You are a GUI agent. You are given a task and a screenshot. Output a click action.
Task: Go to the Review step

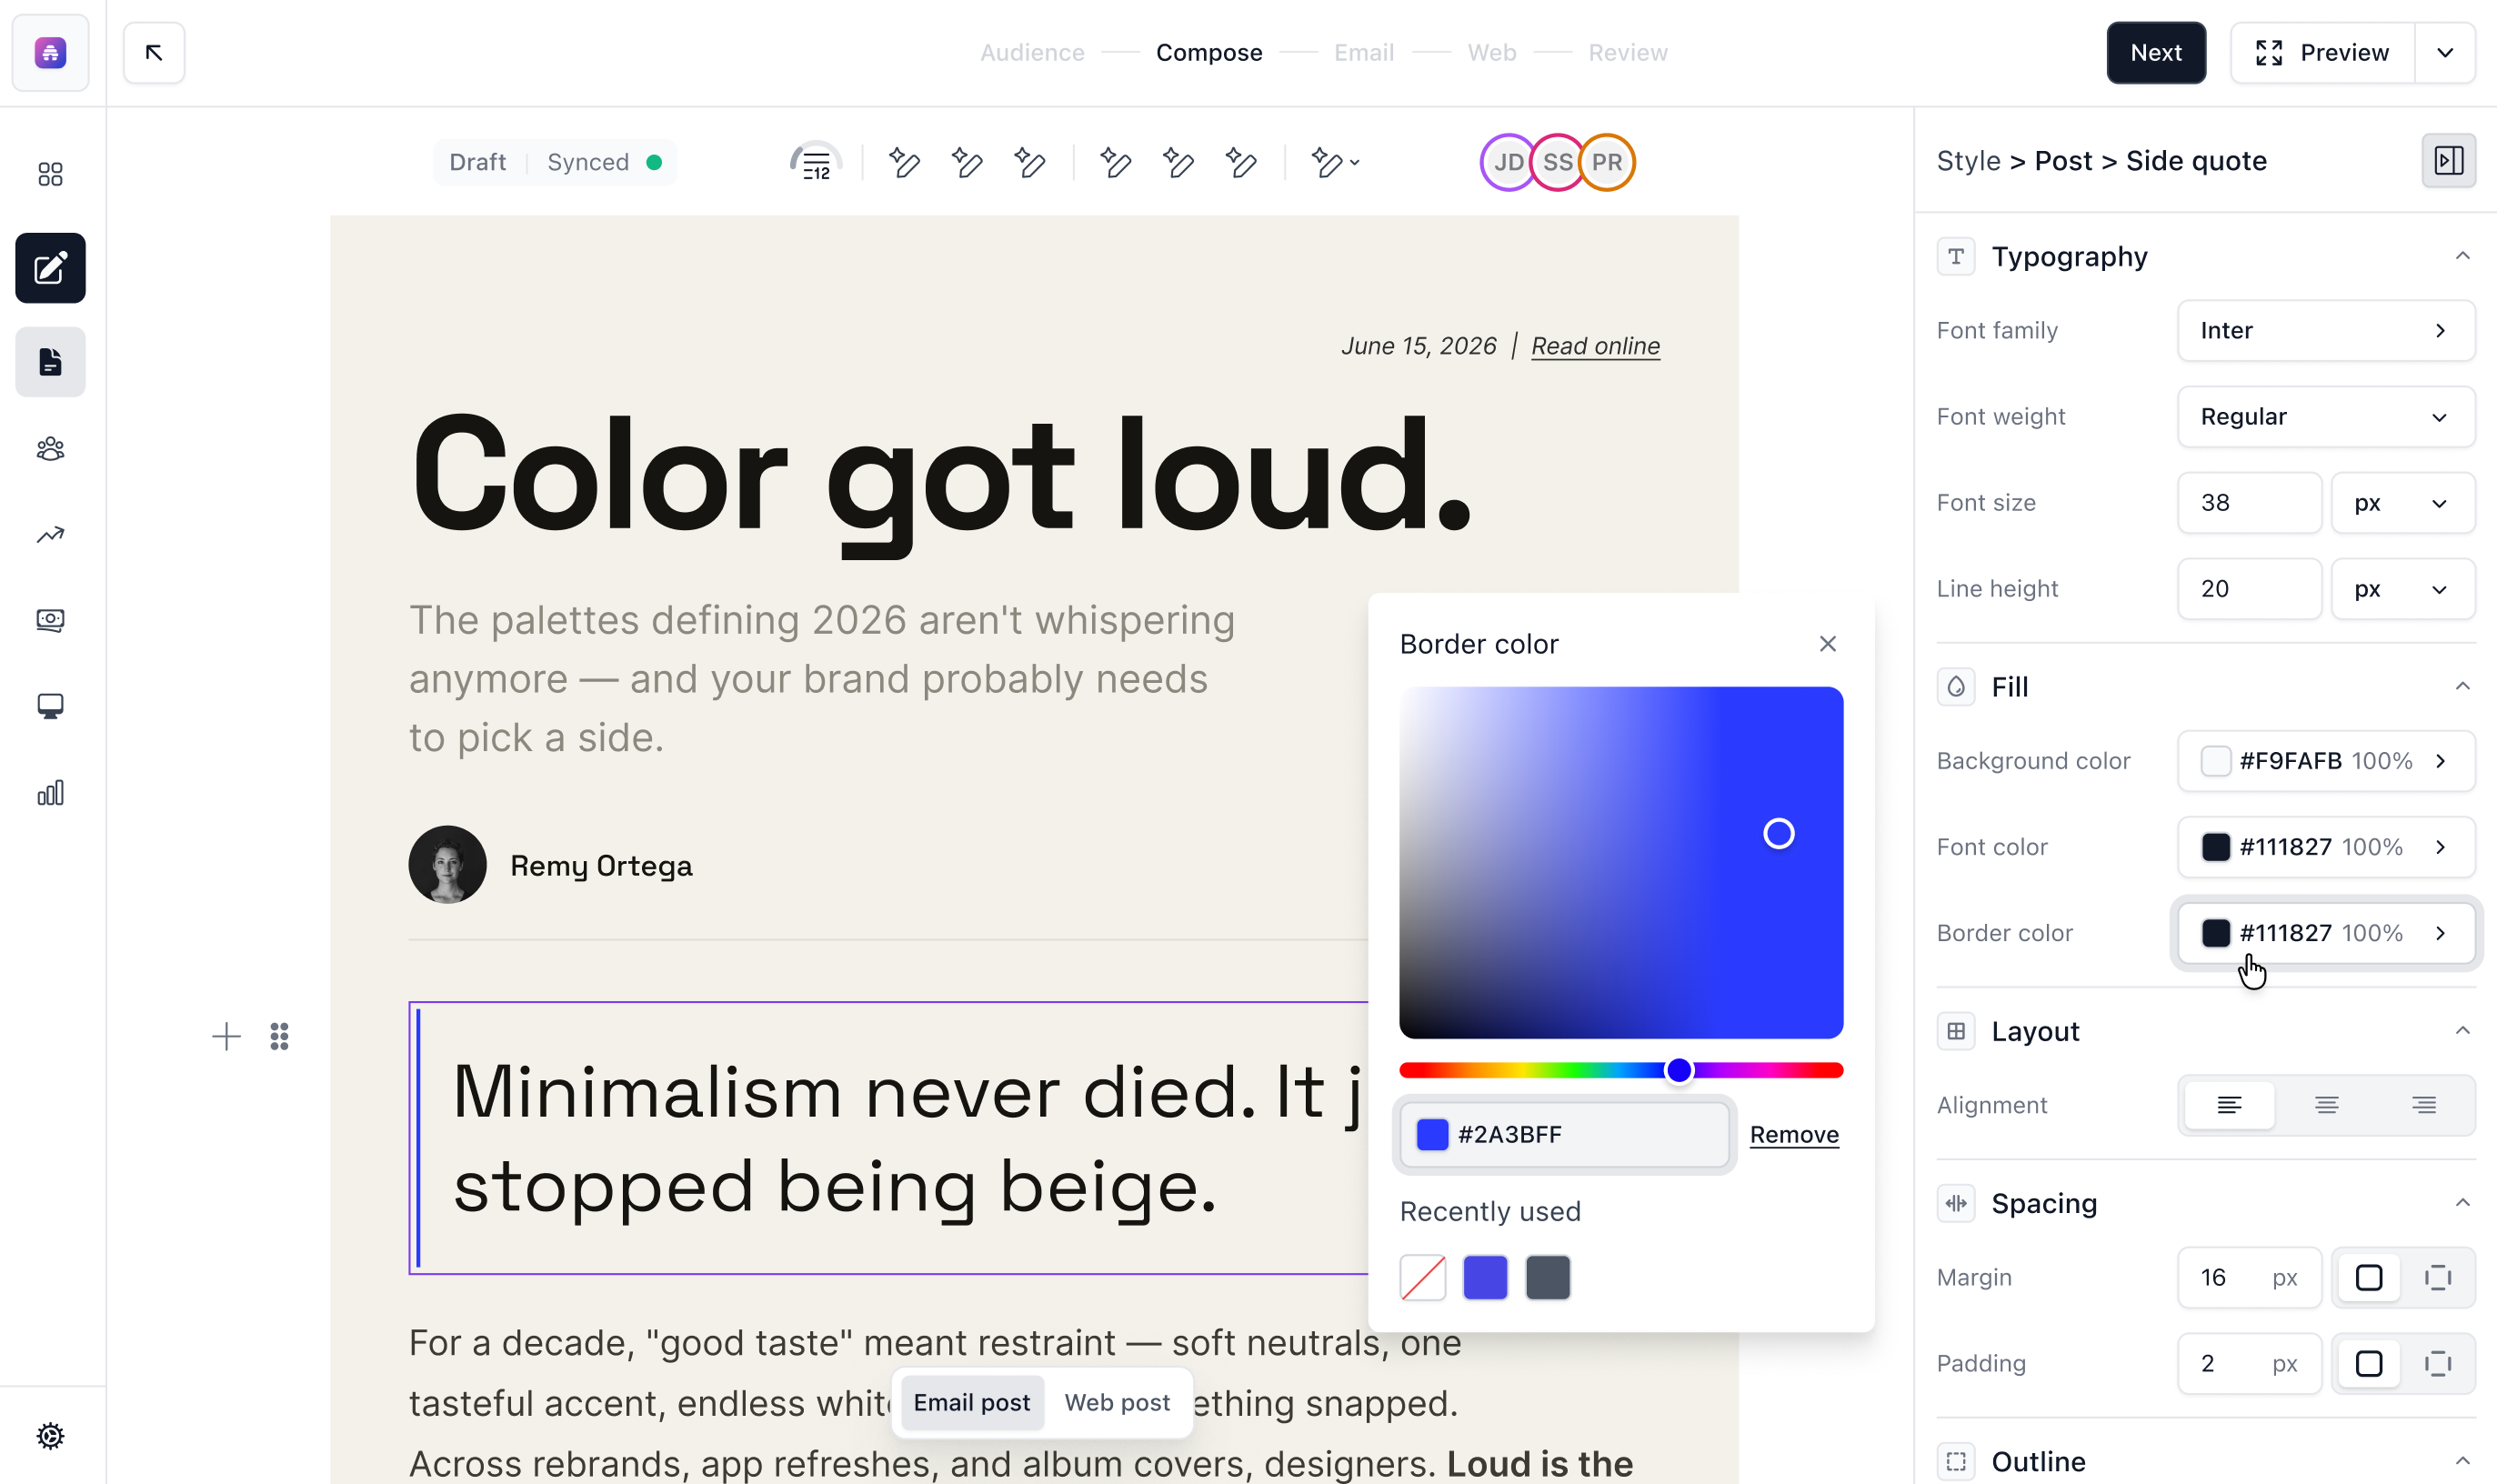tap(1627, 52)
